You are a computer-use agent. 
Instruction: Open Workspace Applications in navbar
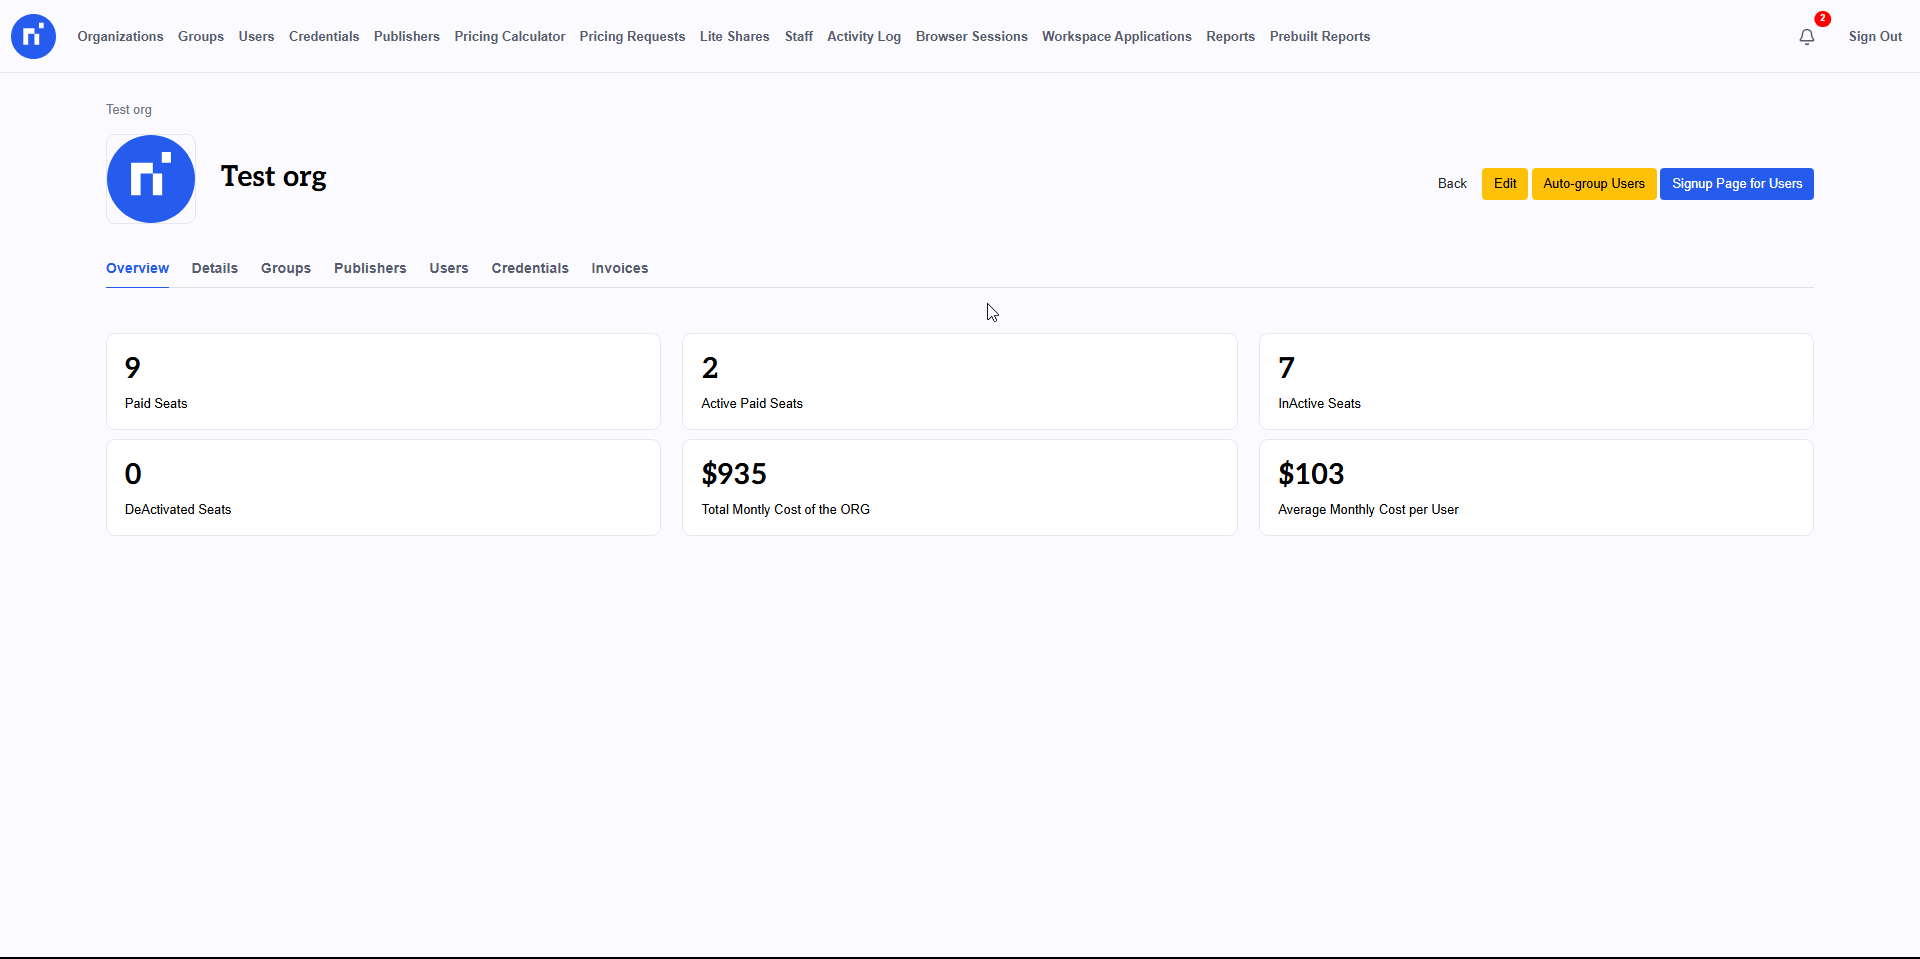[1116, 37]
